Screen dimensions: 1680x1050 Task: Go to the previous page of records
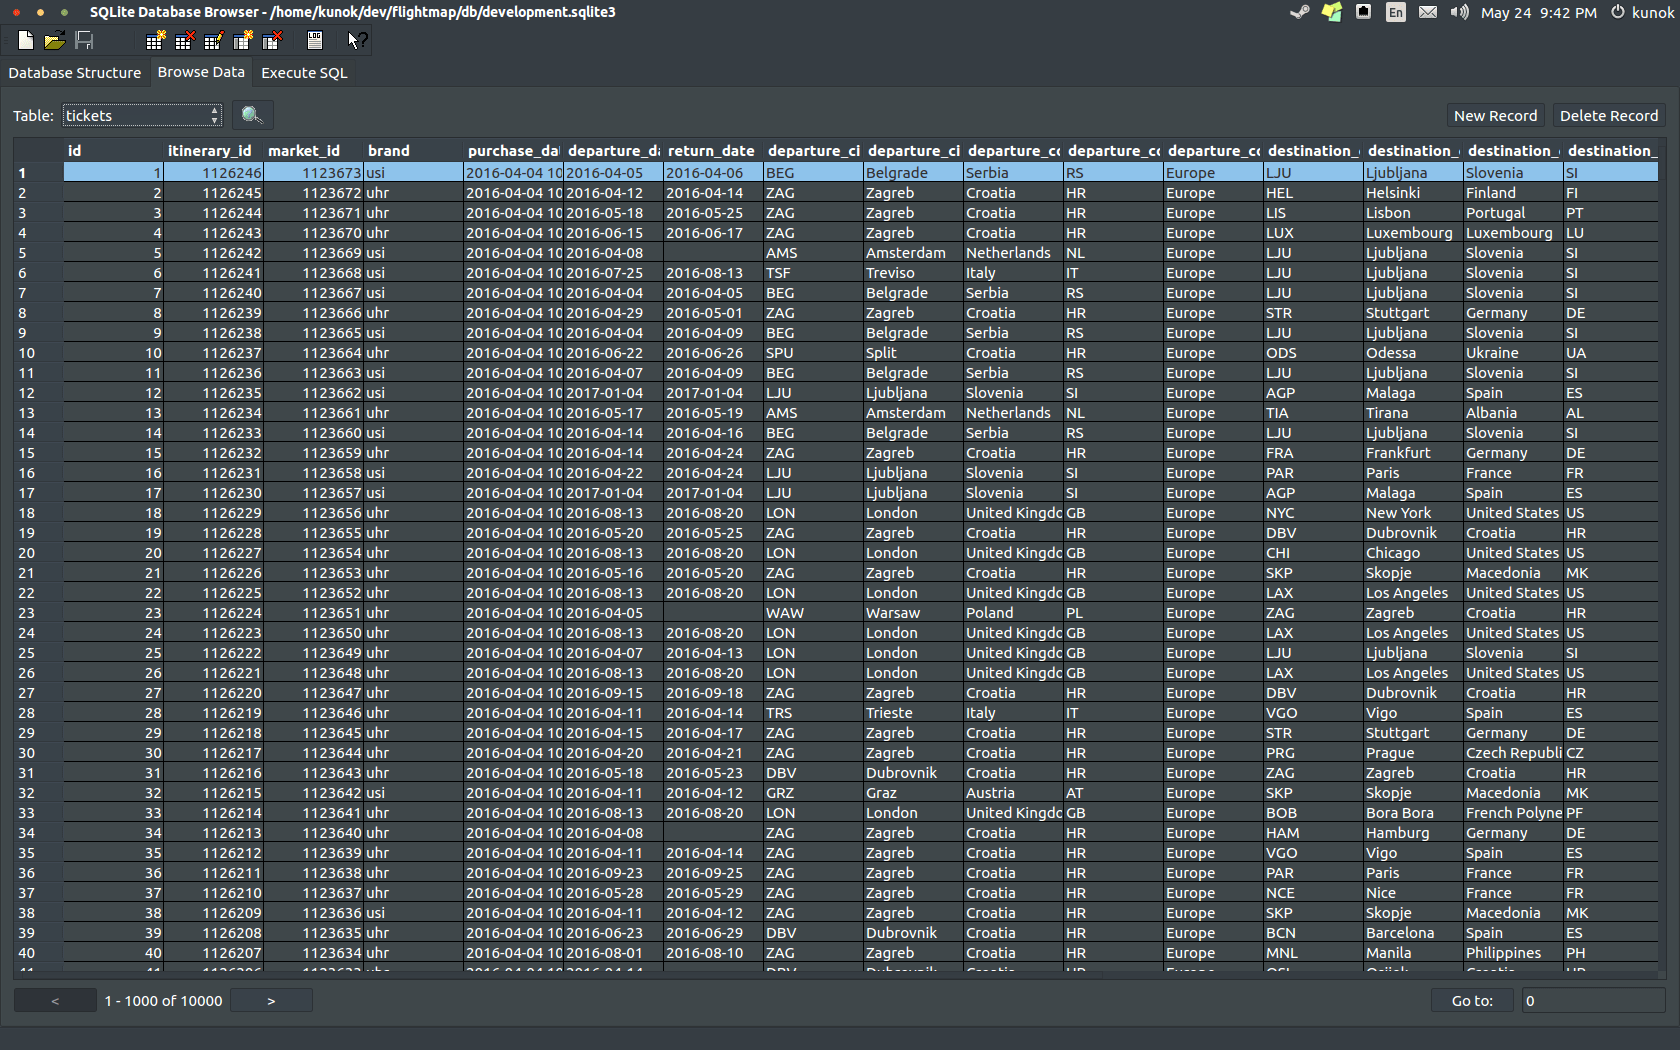pos(55,1000)
